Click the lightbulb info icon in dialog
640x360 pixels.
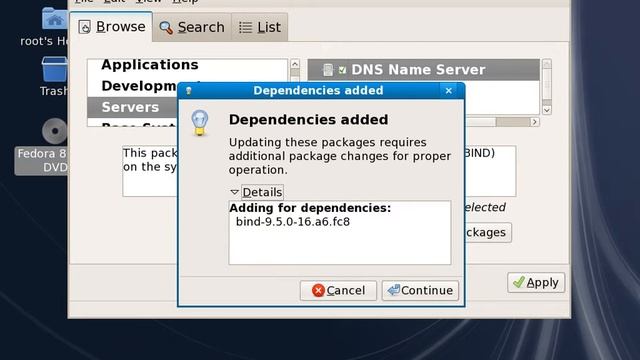tap(200, 123)
